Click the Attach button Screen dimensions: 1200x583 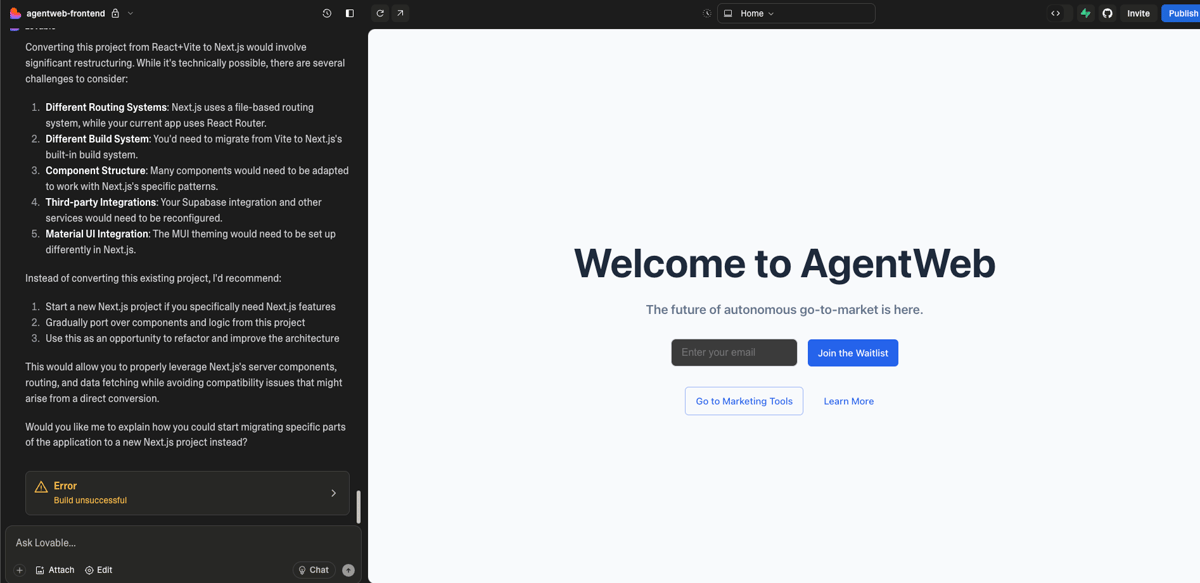55,570
